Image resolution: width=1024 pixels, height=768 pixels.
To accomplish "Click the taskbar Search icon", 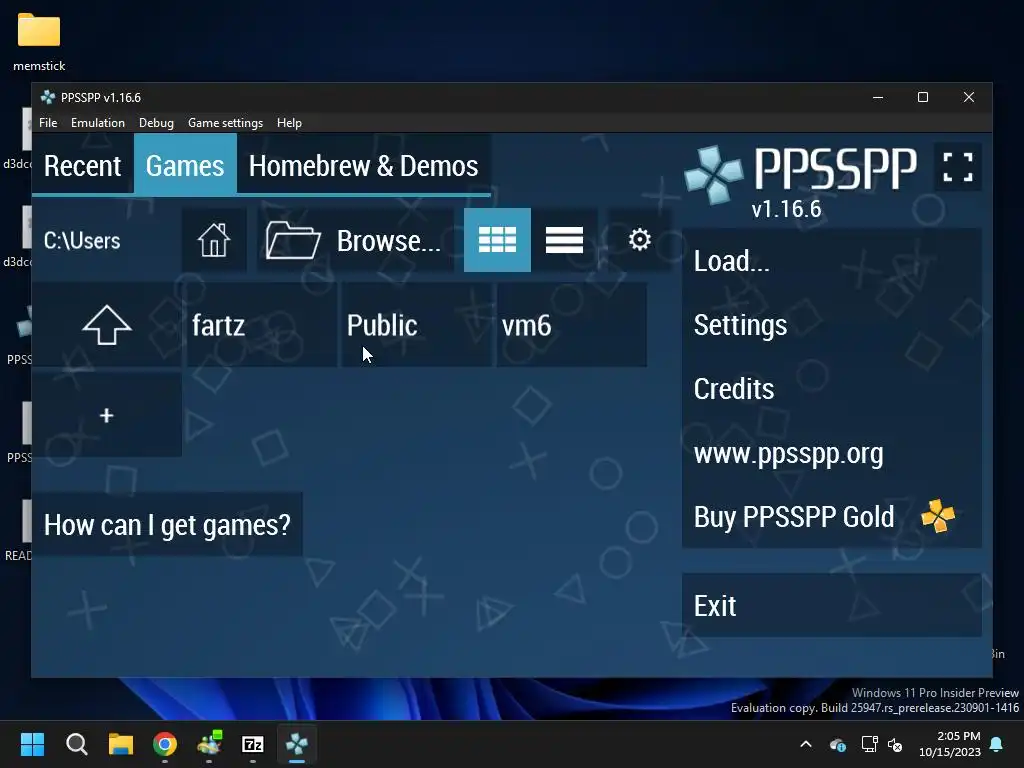I will pos(76,744).
